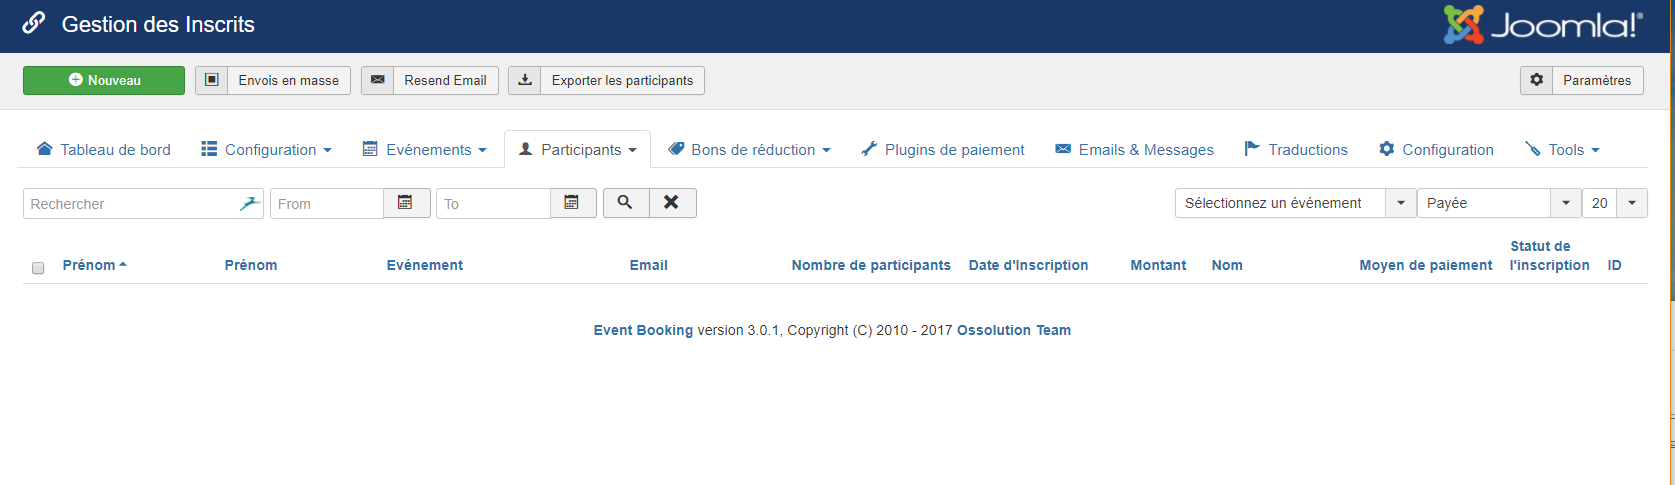Follow the Ossolution Team link
The image size is (1675, 485).
tap(1013, 330)
